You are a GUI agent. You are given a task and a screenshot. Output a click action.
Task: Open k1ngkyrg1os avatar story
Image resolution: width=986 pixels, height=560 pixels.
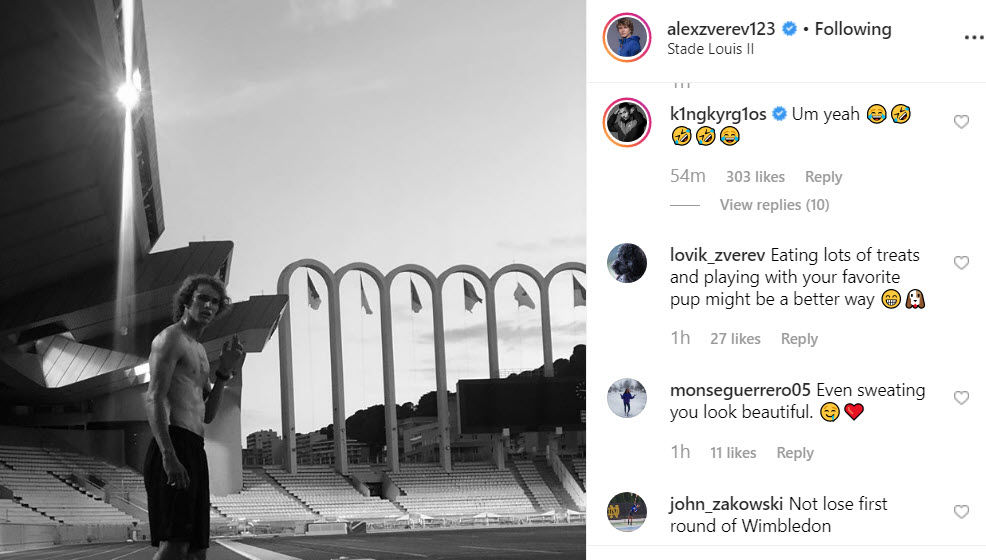[627, 123]
